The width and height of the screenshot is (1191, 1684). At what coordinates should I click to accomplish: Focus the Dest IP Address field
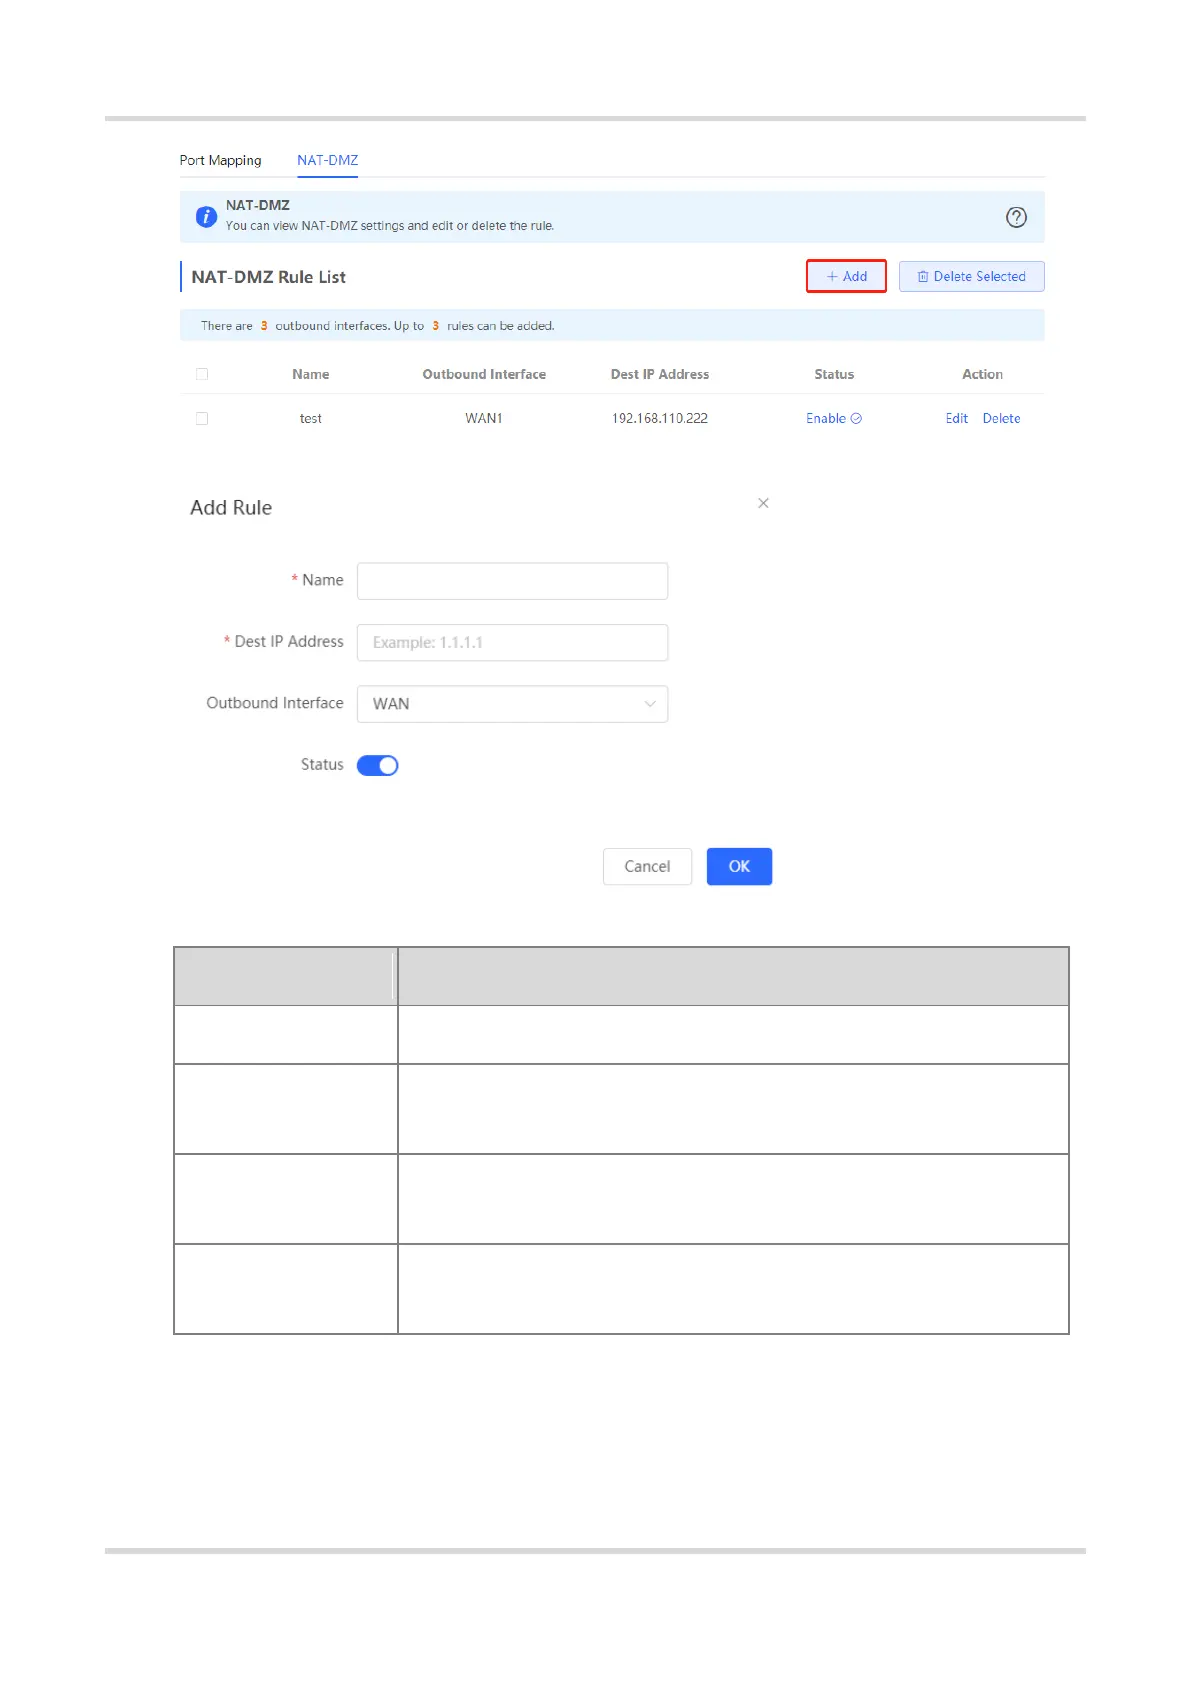tap(512, 643)
